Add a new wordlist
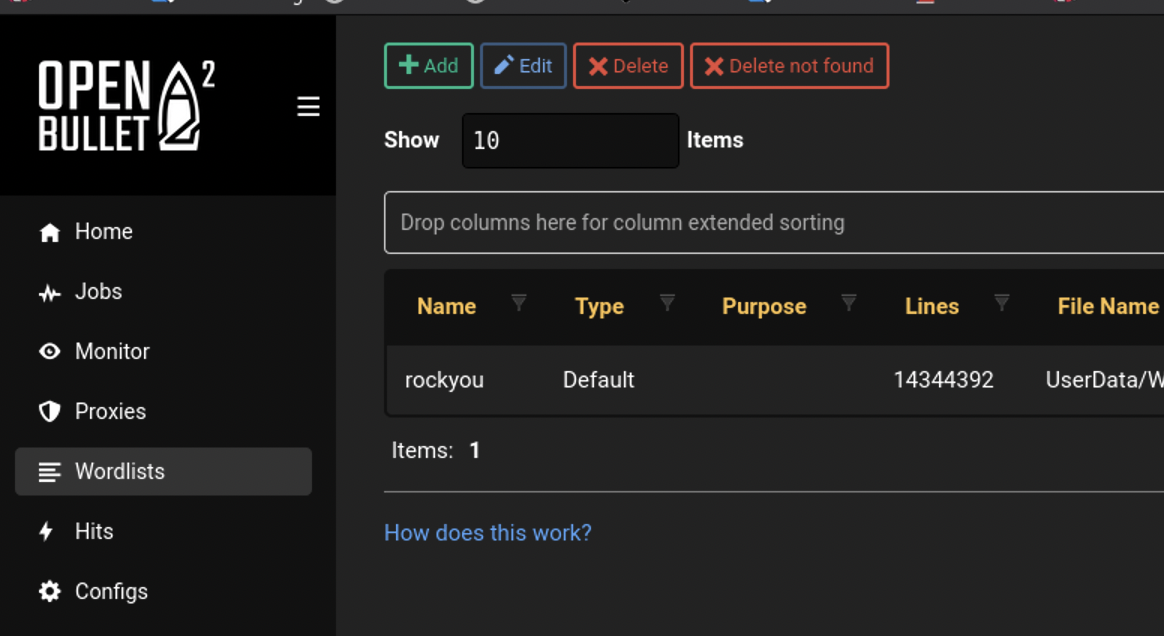Image resolution: width=1164 pixels, height=636 pixels. [x=429, y=66]
